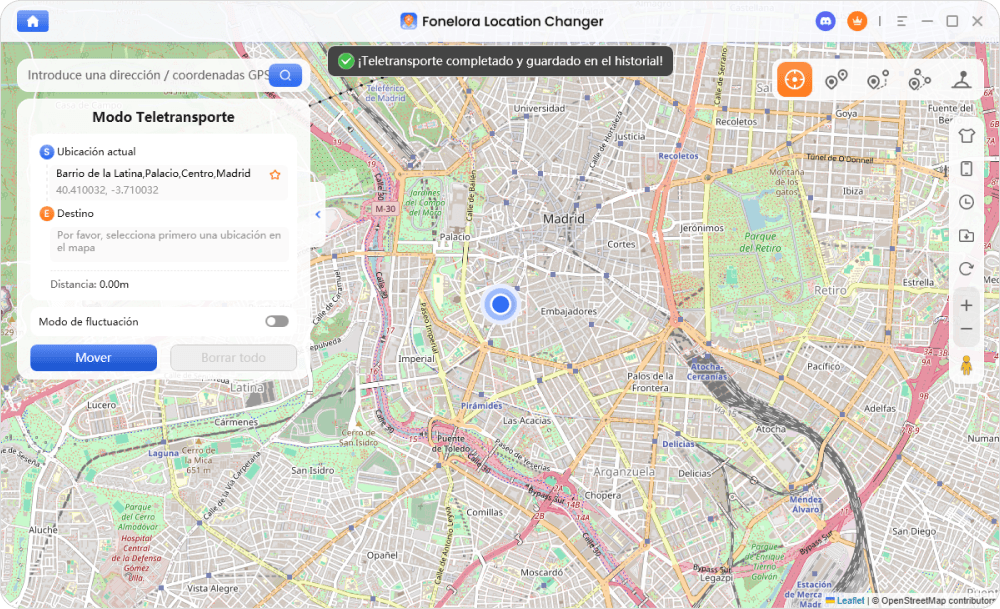
Task: Open the import folder icon in sidebar
Action: pos(966,235)
